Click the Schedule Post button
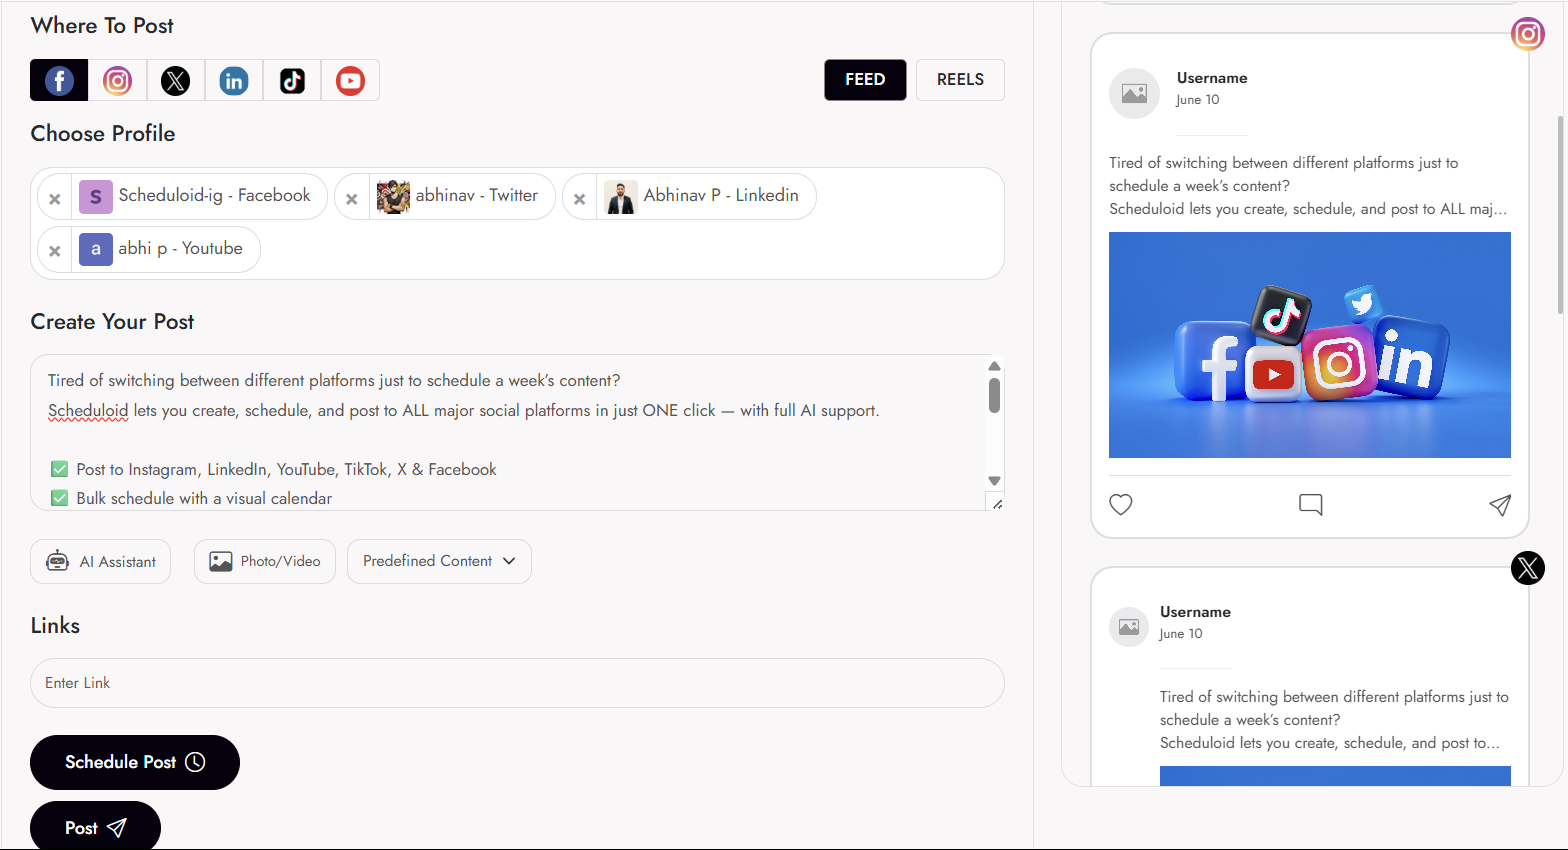The image size is (1568, 850). [135, 762]
